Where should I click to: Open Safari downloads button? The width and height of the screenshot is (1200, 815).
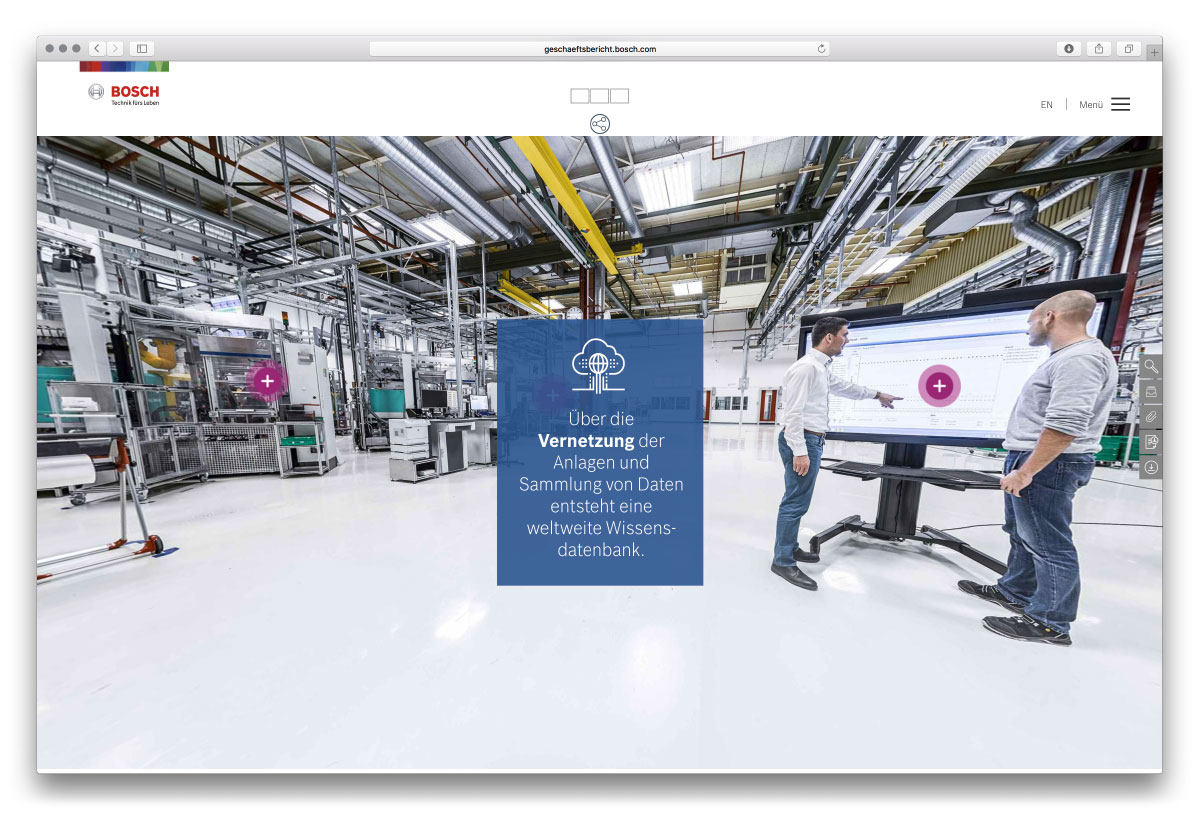coord(1069,48)
